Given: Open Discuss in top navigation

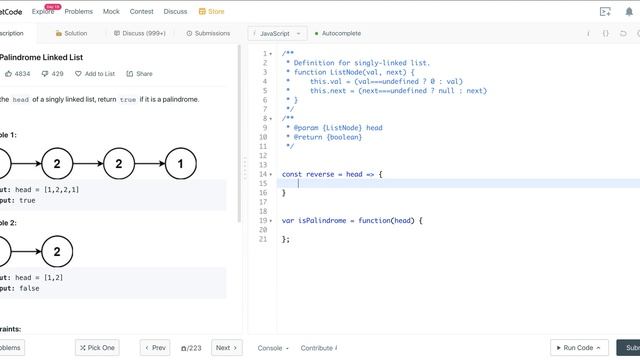Looking at the screenshot, I should coord(175,11).
